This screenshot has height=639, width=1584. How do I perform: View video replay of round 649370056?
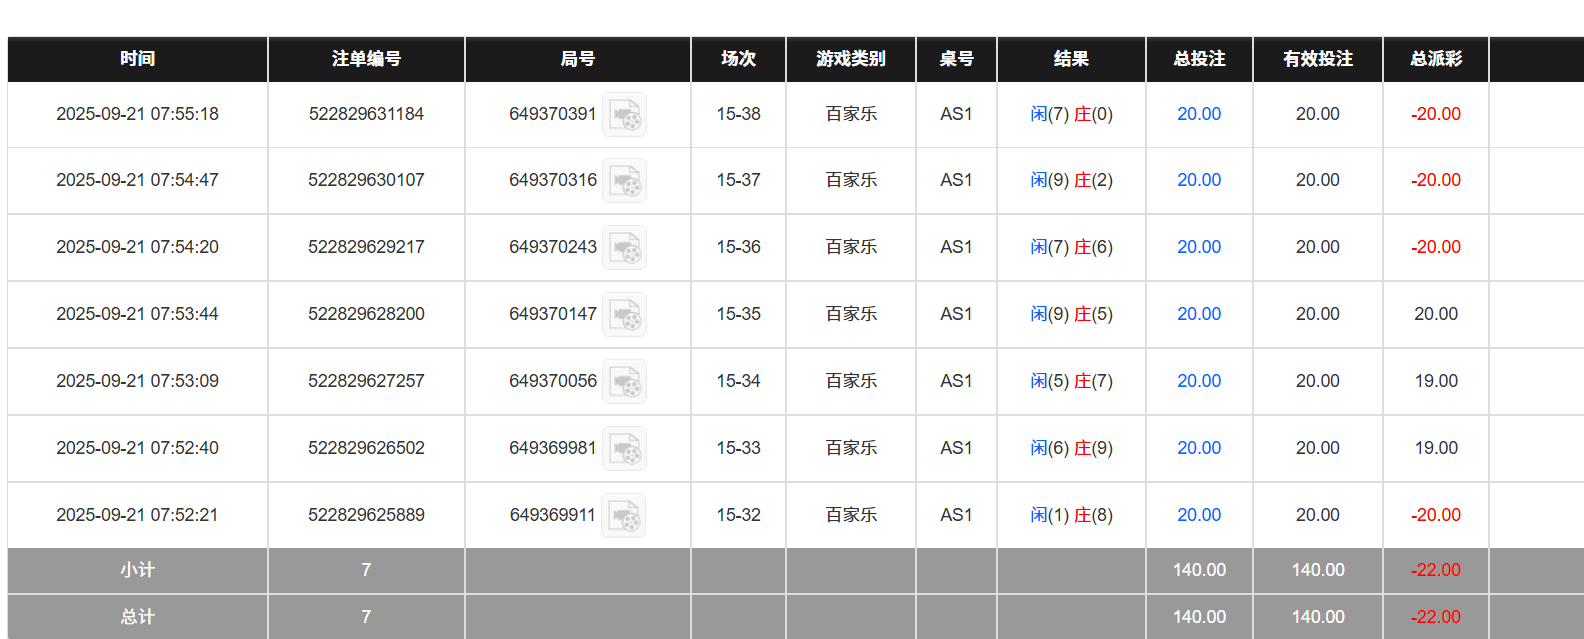click(x=624, y=382)
